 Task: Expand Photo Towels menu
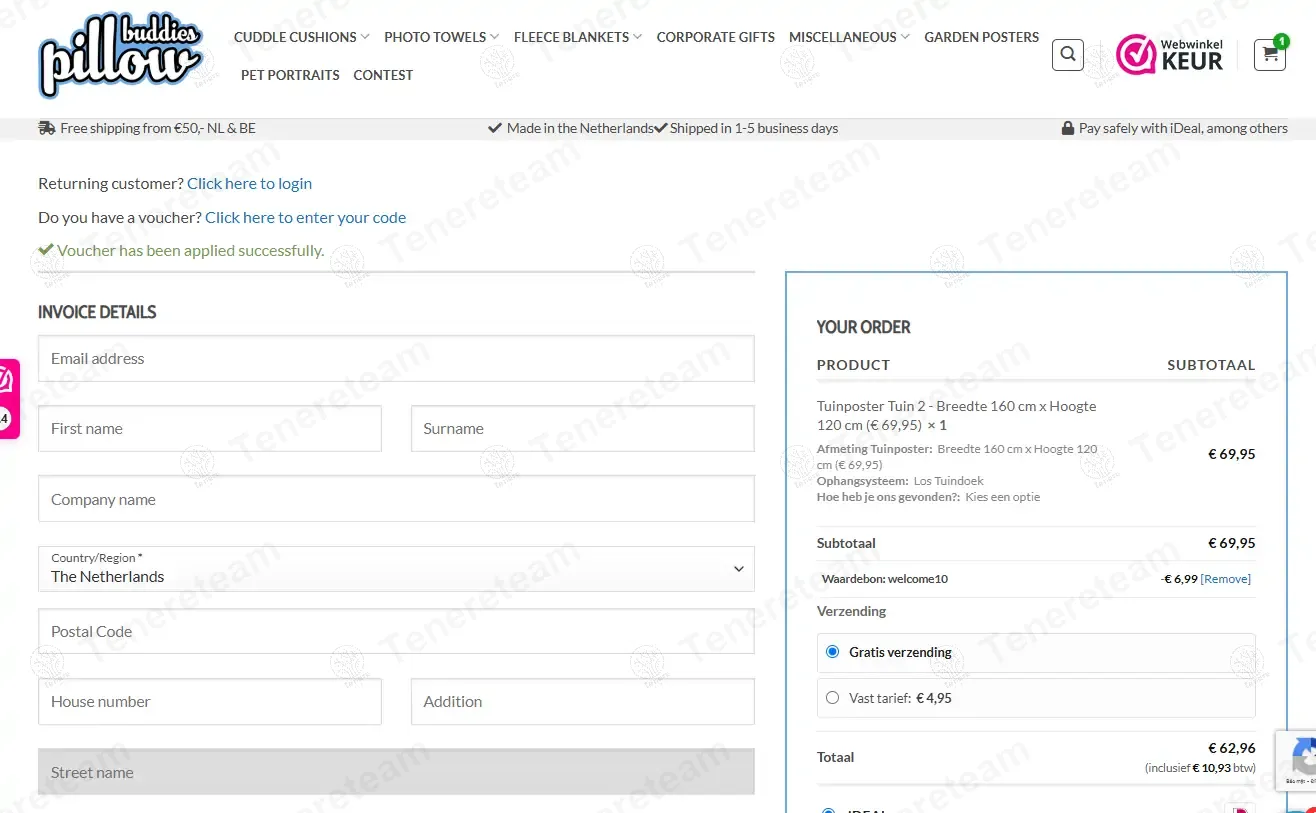point(442,37)
